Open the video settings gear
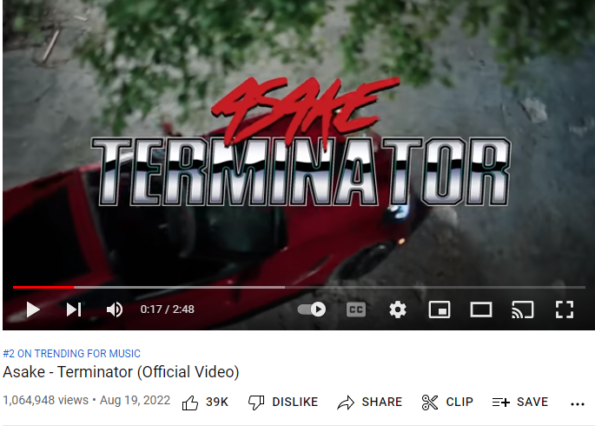595x426 pixels. (398, 310)
